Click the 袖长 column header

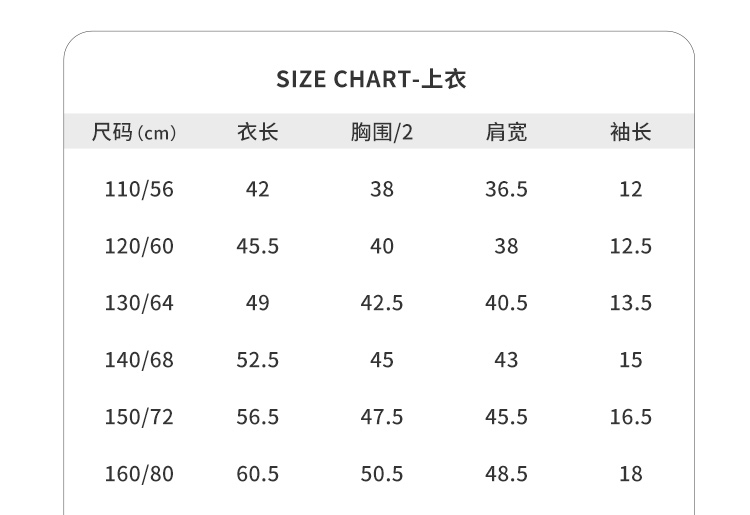point(630,132)
